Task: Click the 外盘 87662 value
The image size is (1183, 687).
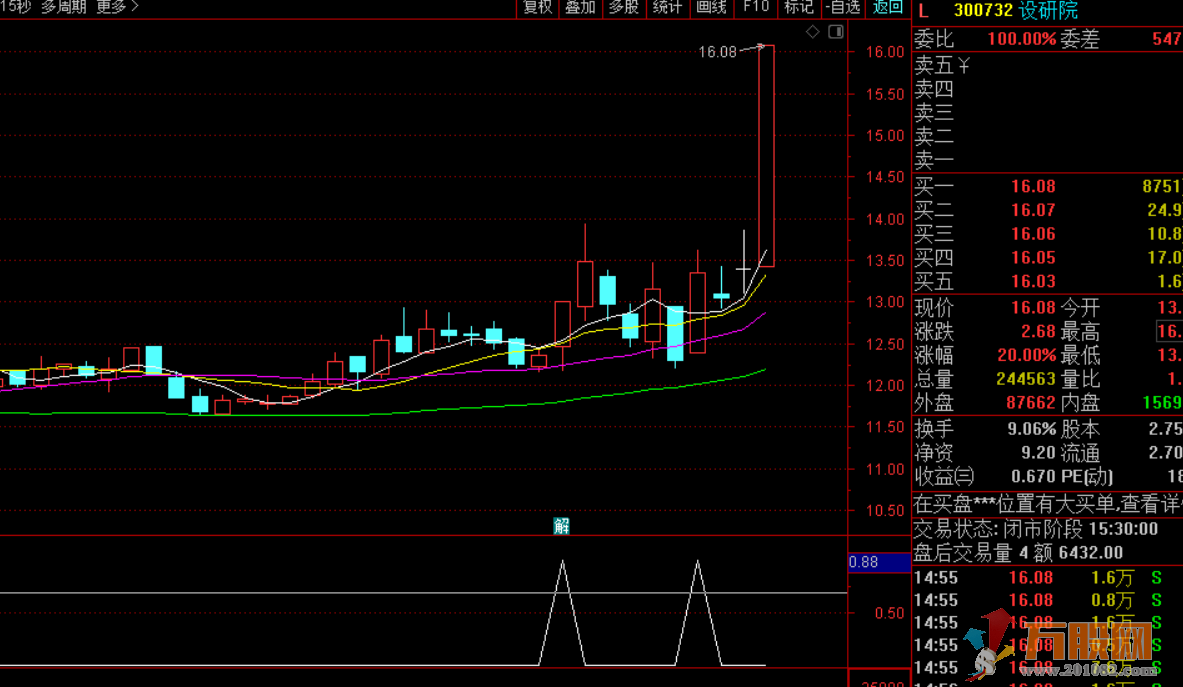Action: [x=1031, y=403]
